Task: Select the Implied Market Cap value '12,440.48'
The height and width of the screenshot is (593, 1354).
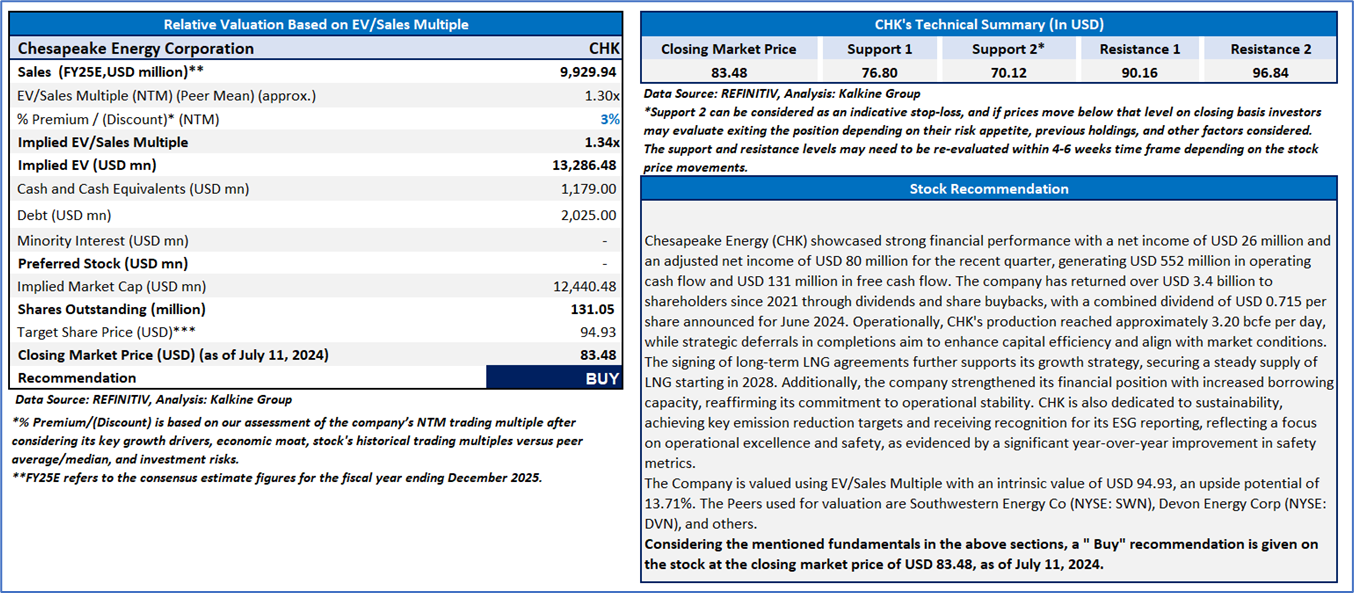Action: pos(585,286)
